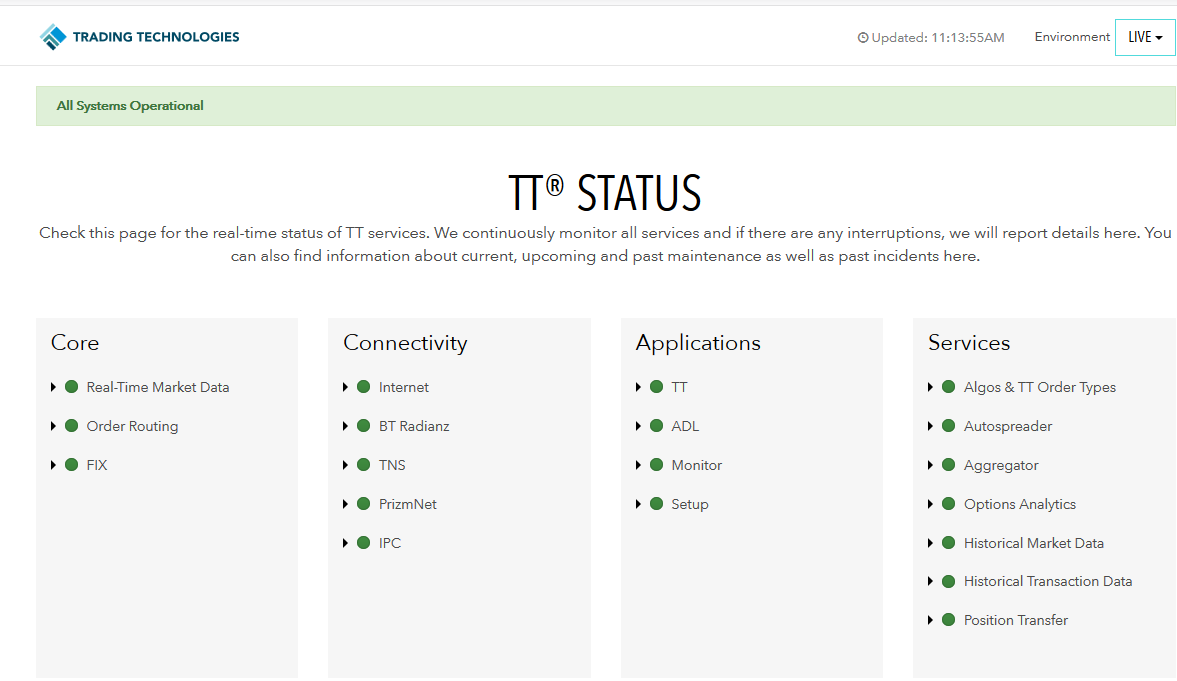This screenshot has width=1177, height=681.
Task: Click green status dot for Setup
Action: point(657,504)
